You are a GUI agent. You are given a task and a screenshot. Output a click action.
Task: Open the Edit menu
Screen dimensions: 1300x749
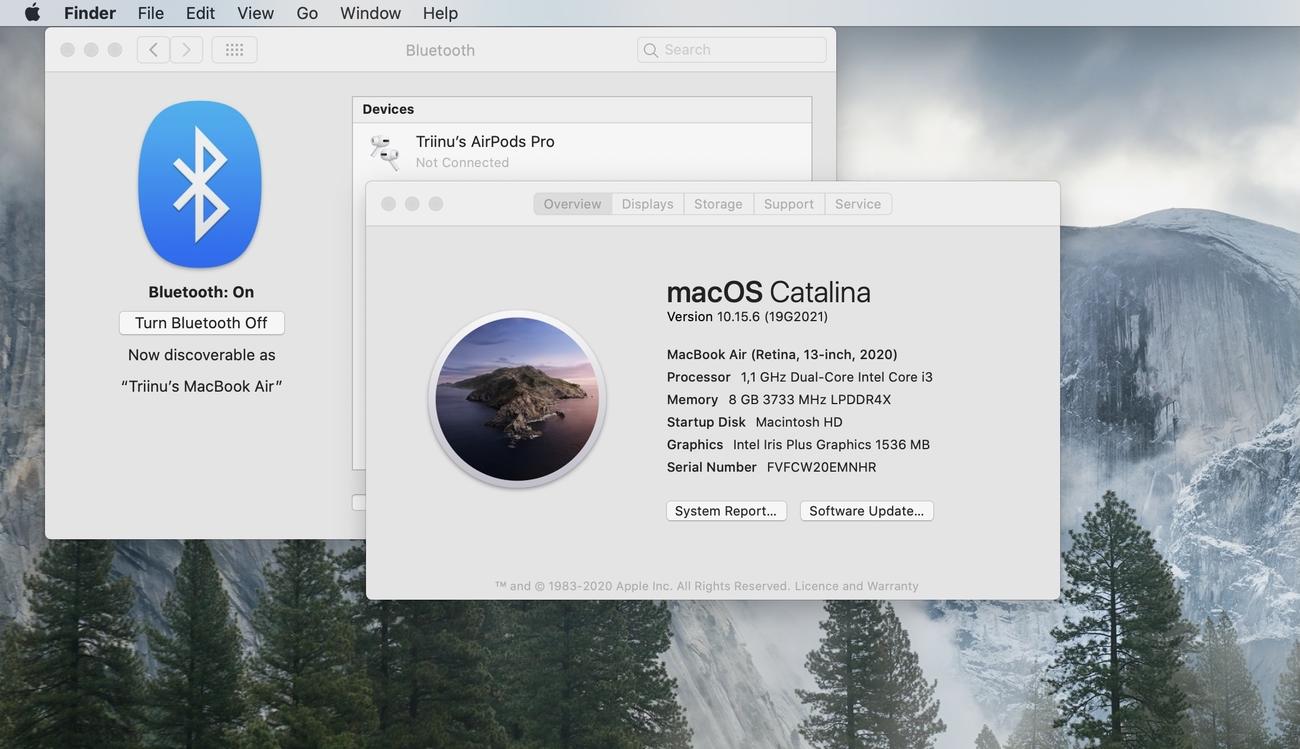[x=200, y=13]
